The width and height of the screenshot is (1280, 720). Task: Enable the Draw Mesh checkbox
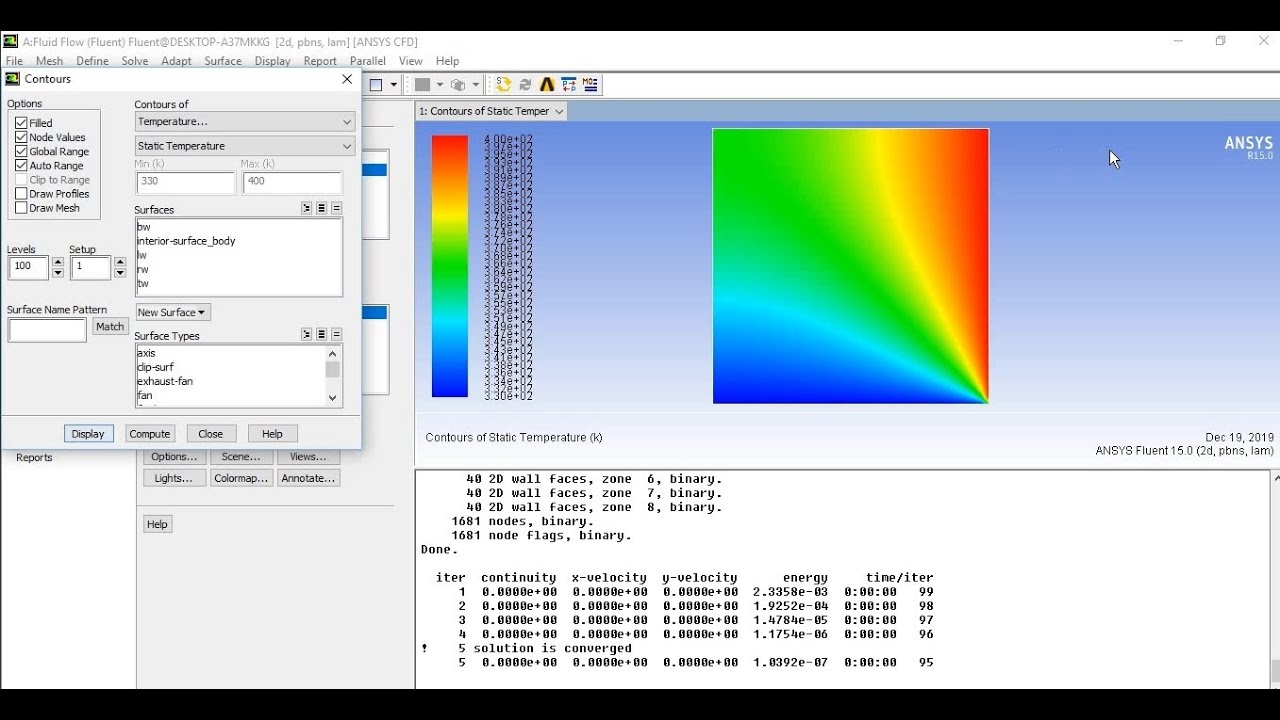tap(21, 208)
